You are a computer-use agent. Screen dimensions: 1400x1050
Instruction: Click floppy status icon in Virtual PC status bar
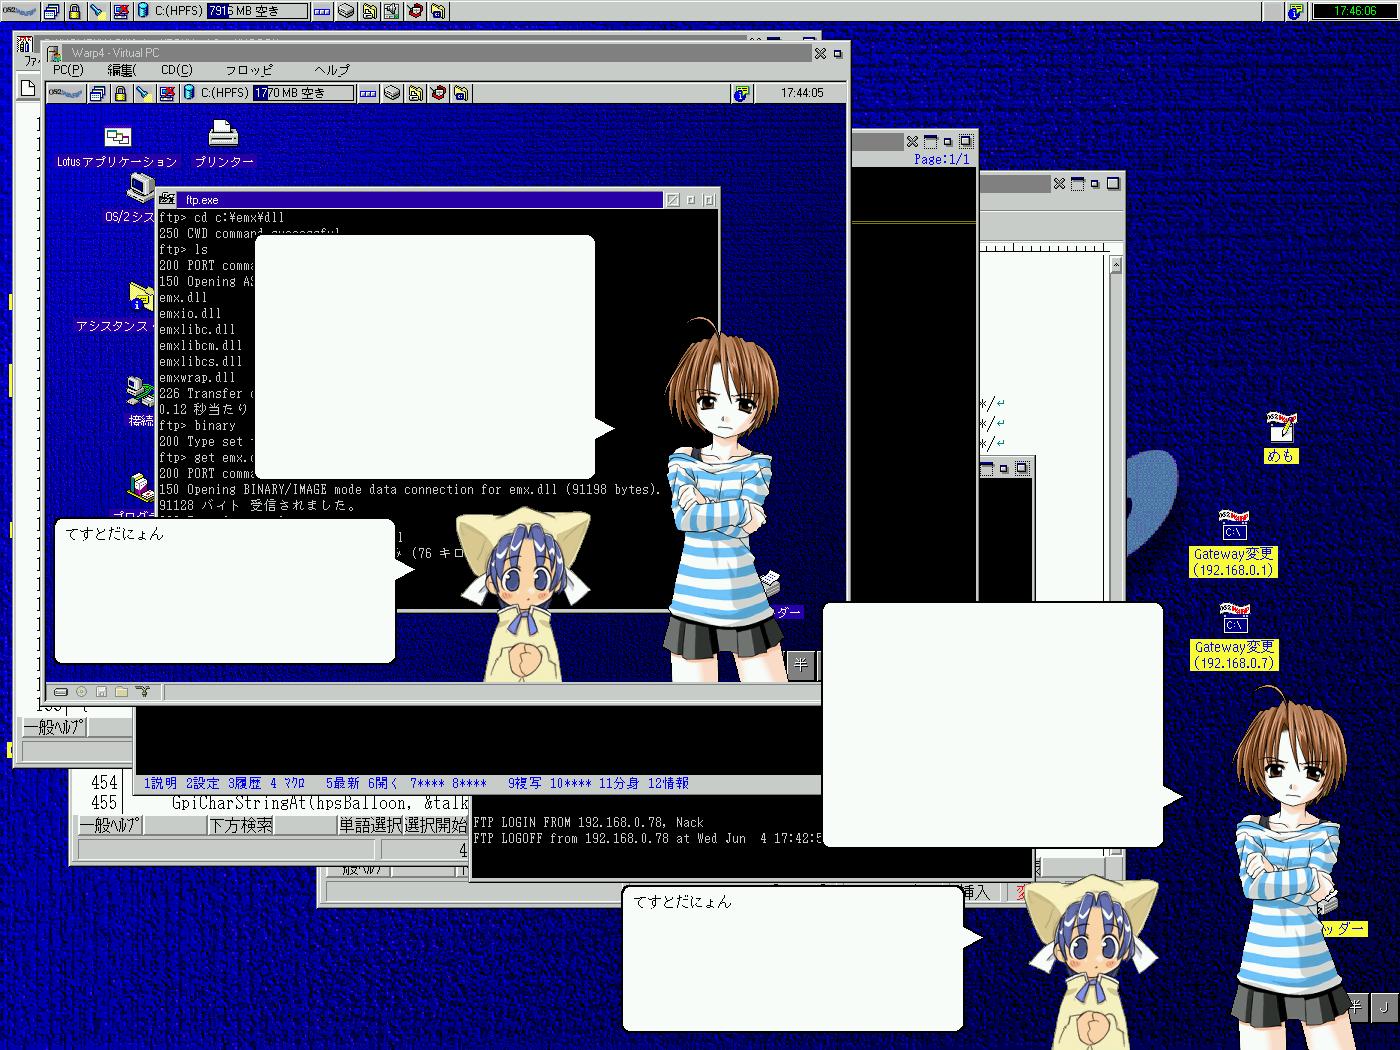(x=101, y=691)
